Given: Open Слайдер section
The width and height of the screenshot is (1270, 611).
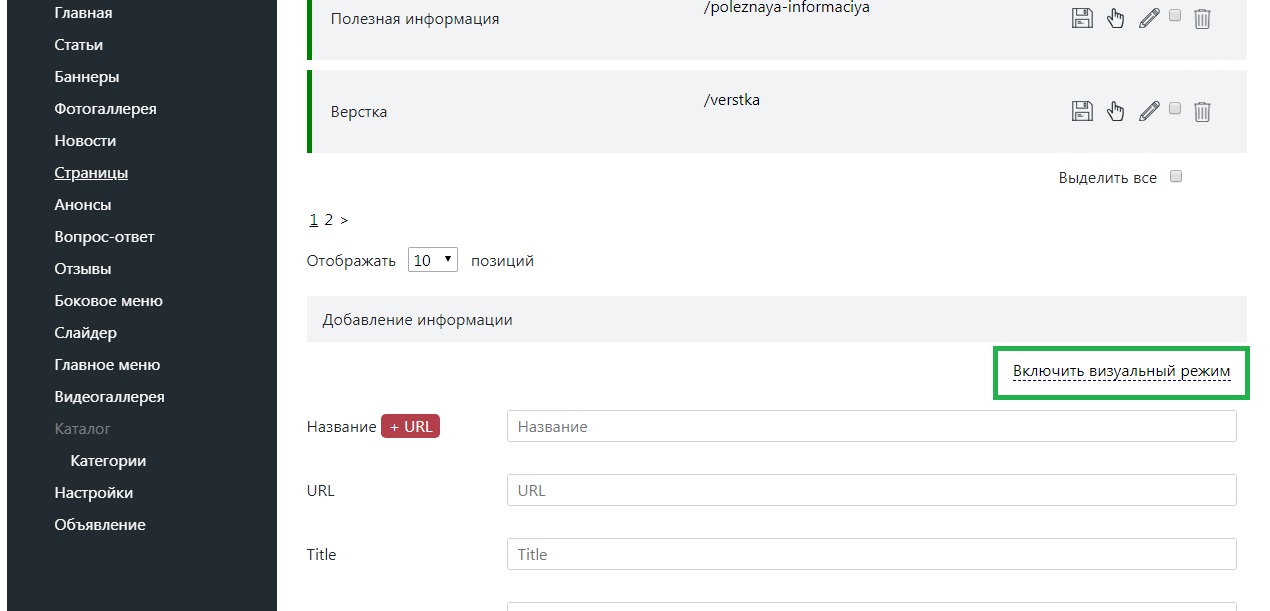Looking at the screenshot, I should [x=85, y=333].
